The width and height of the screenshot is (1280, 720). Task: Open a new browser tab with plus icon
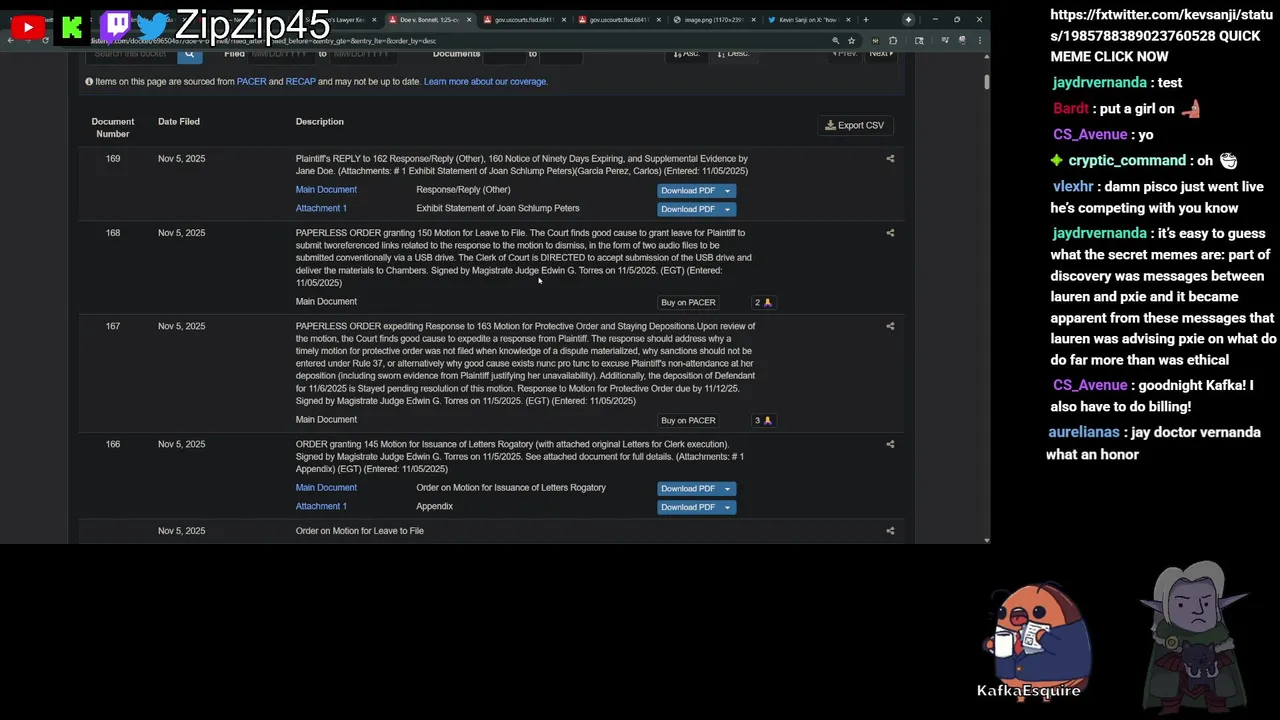(x=866, y=19)
